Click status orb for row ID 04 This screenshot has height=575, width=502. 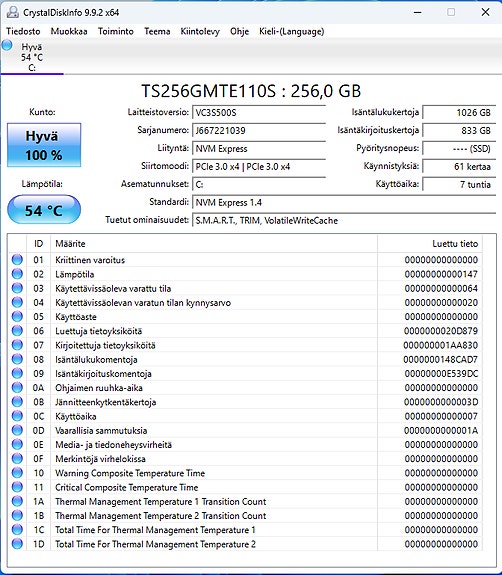pyautogui.click(x=17, y=302)
